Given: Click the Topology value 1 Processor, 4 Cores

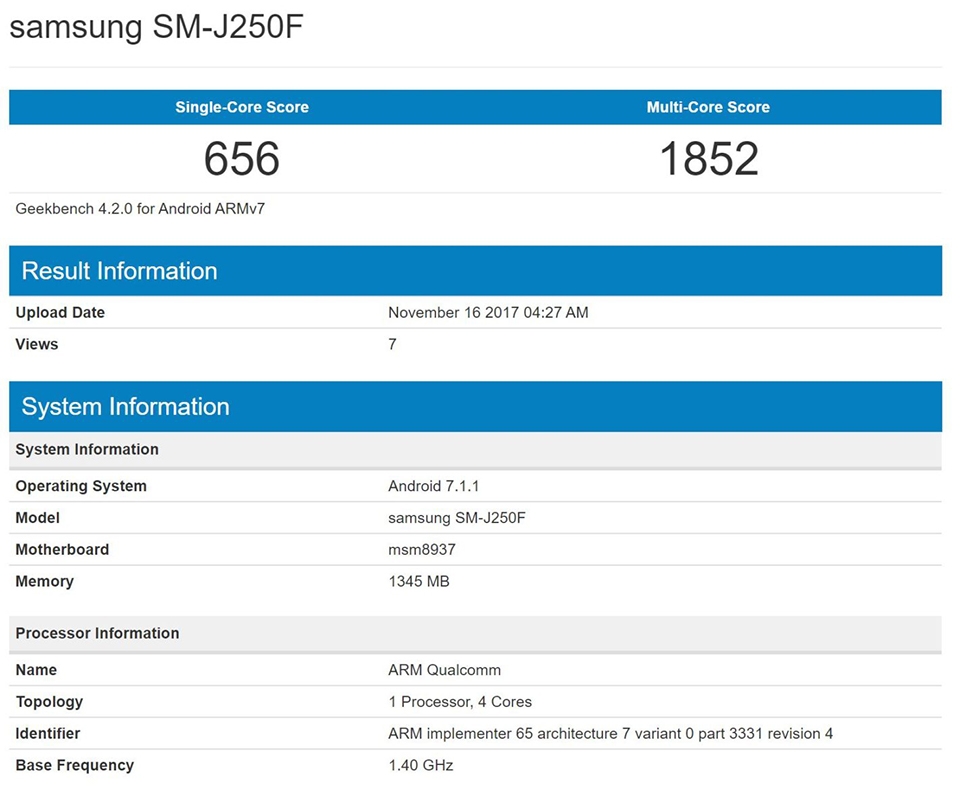Looking at the screenshot, I should 461,702.
